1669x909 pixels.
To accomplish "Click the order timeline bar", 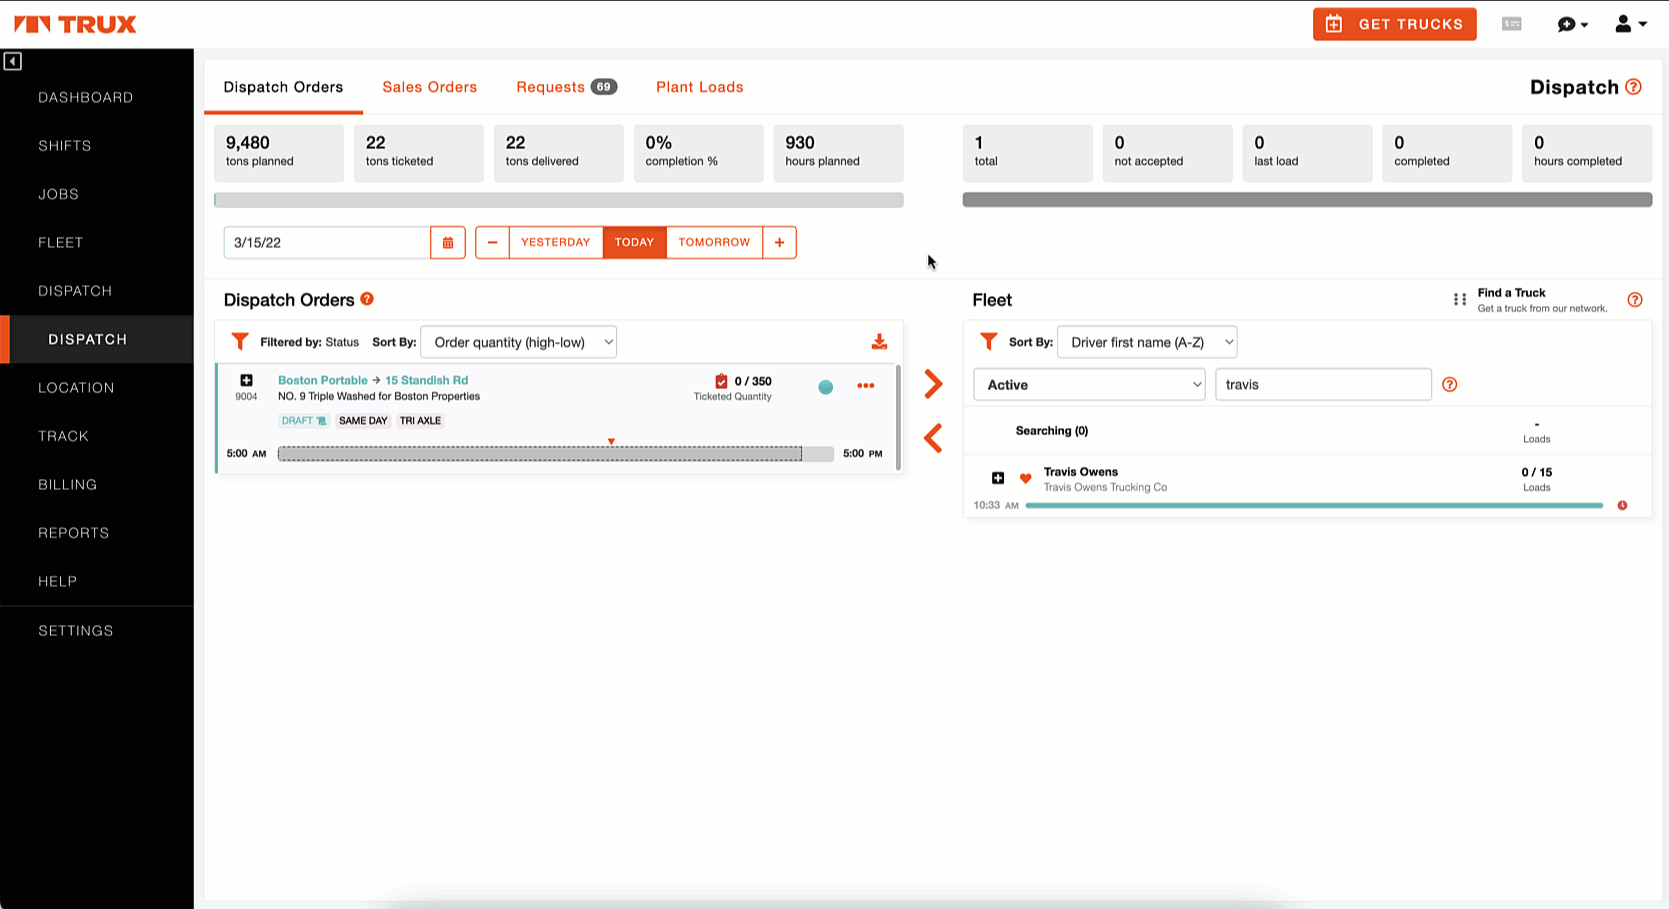I will coord(555,454).
